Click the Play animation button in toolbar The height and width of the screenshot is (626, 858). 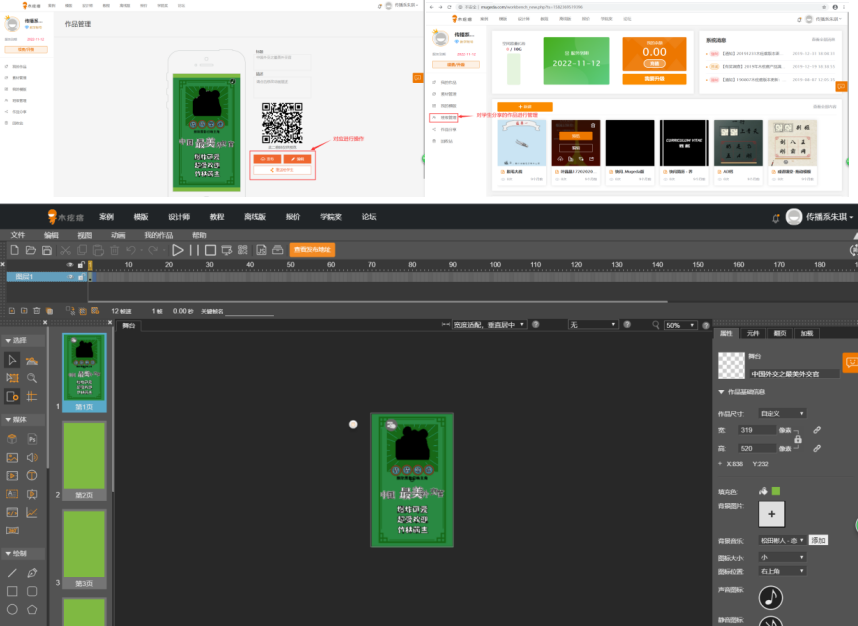pos(178,250)
